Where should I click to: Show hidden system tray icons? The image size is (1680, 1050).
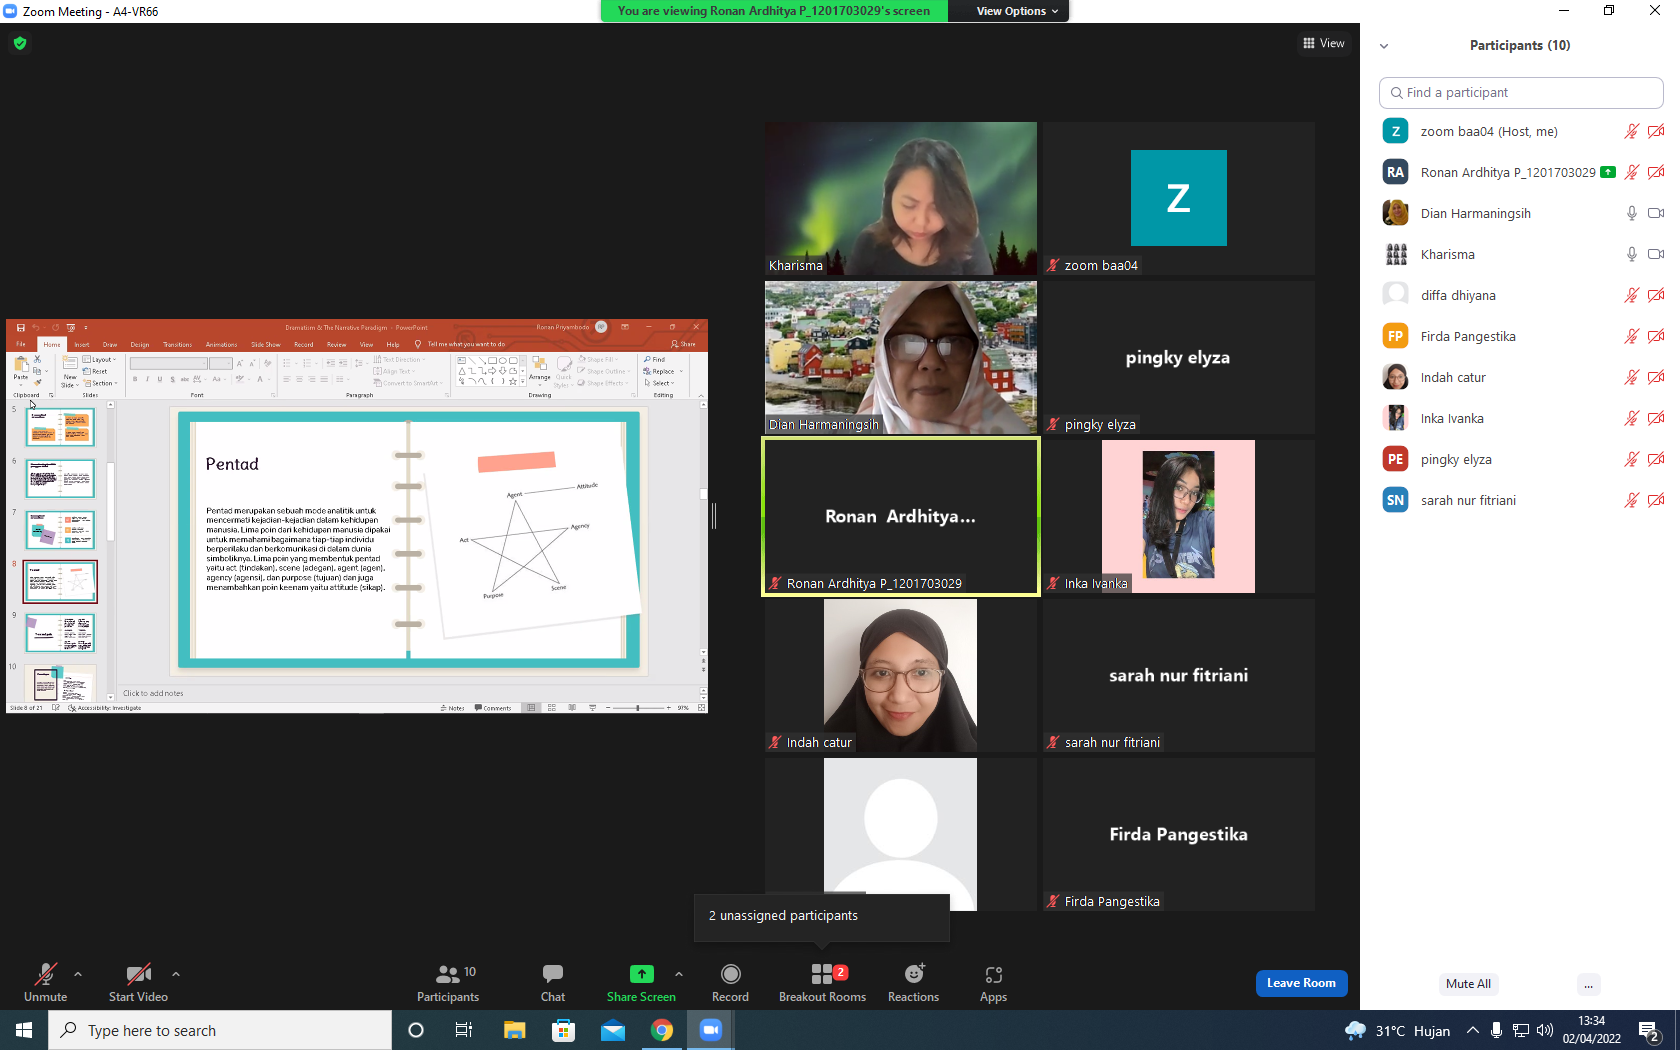click(1473, 1030)
